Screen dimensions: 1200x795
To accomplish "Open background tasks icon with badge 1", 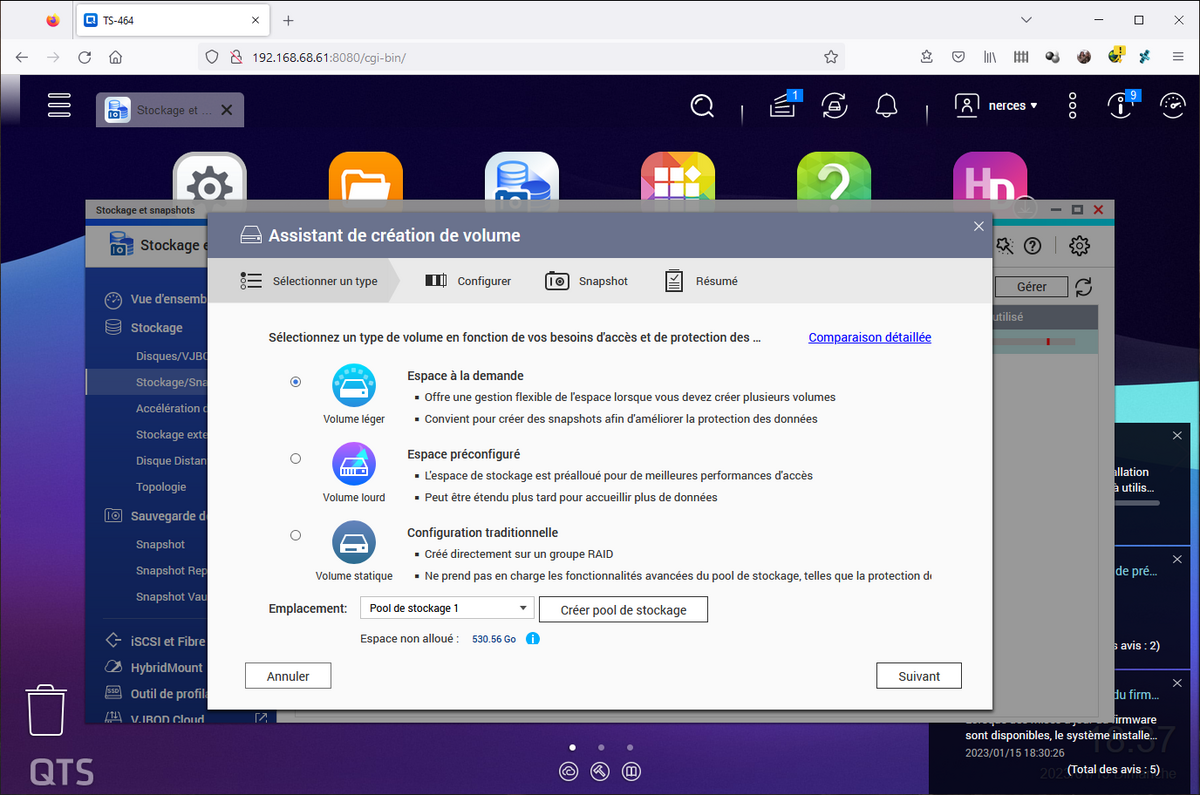I will click(783, 104).
